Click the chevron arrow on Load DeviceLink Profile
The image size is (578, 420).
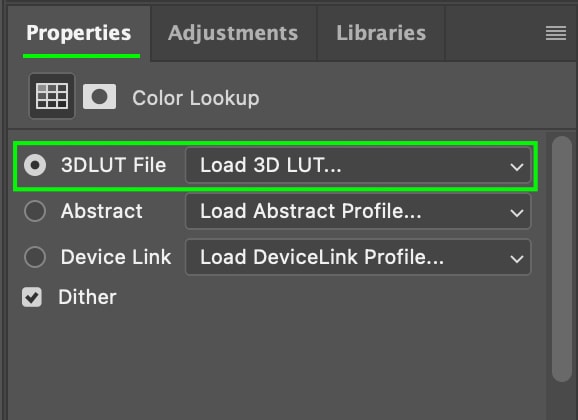point(517,259)
